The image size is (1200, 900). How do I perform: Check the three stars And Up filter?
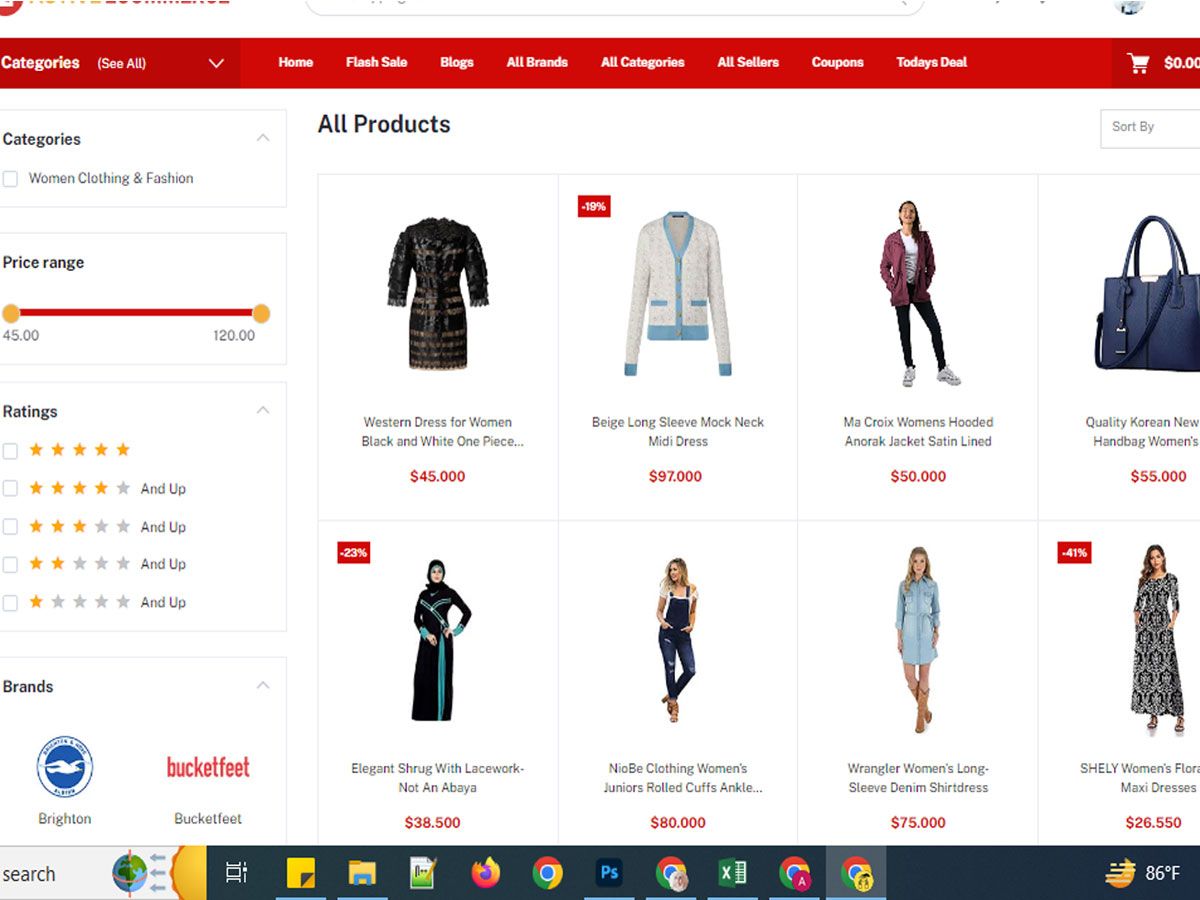click(10, 527)
